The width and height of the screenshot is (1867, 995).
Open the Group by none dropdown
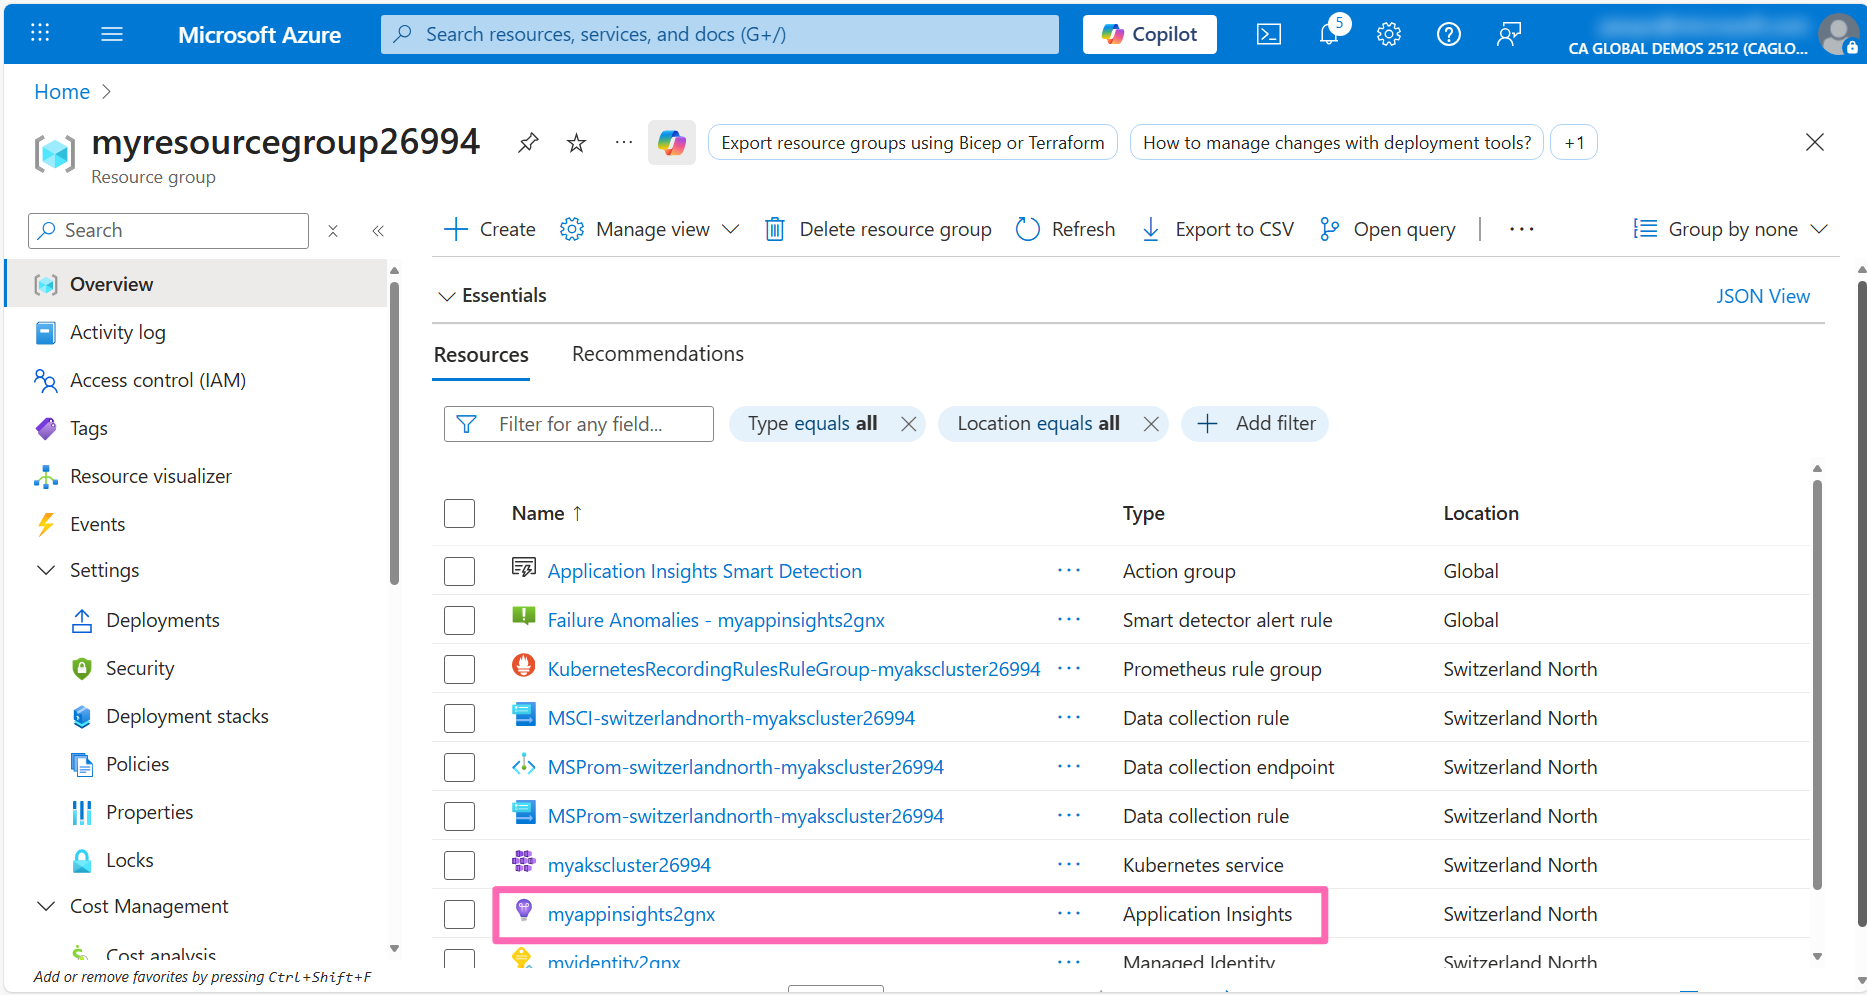pyautogui.click(x=1729, y=228)
